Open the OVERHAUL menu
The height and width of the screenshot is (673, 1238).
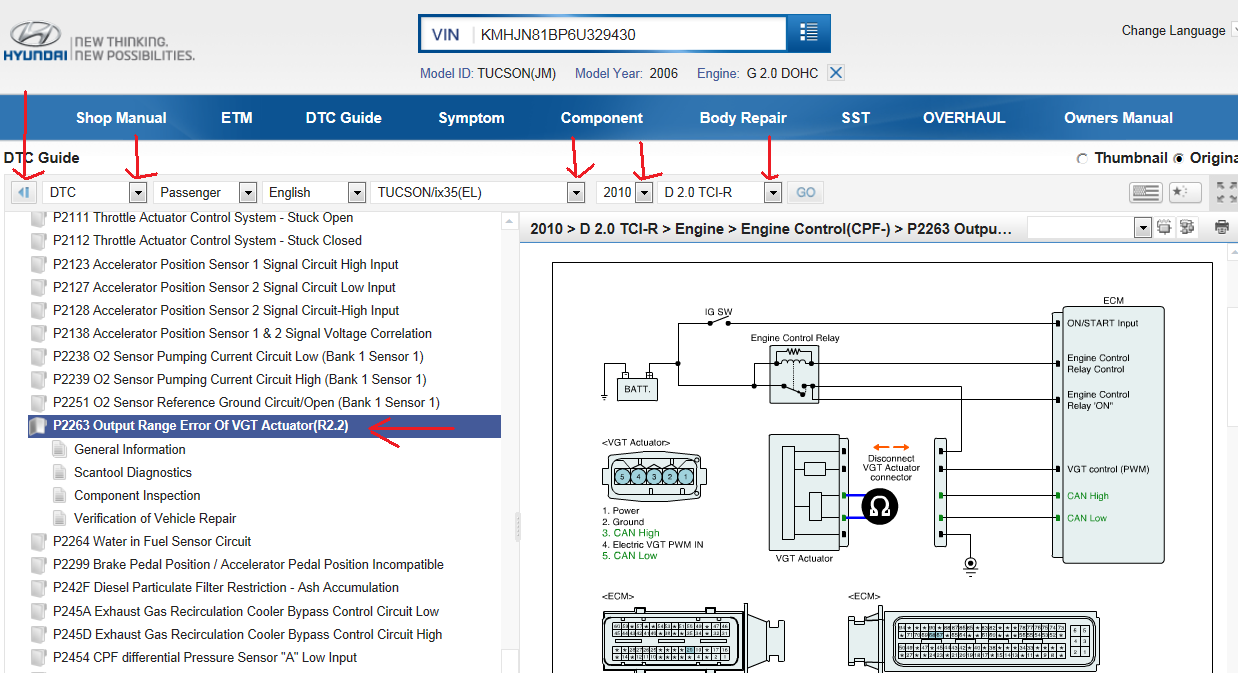[964, 118]
